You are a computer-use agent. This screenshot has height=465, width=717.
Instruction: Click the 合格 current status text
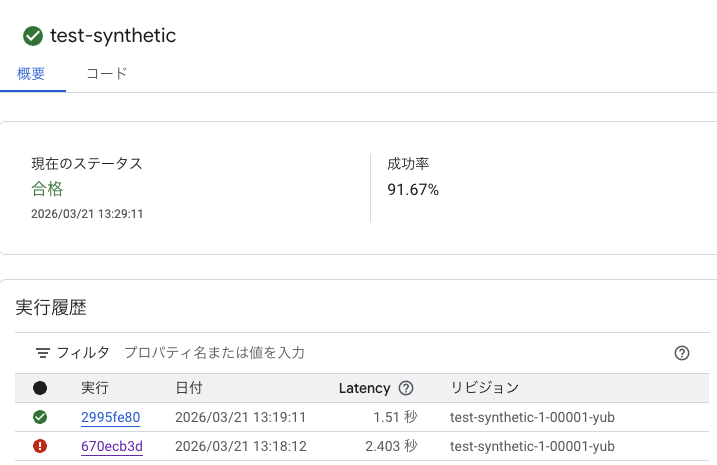(x=47, y=189)
